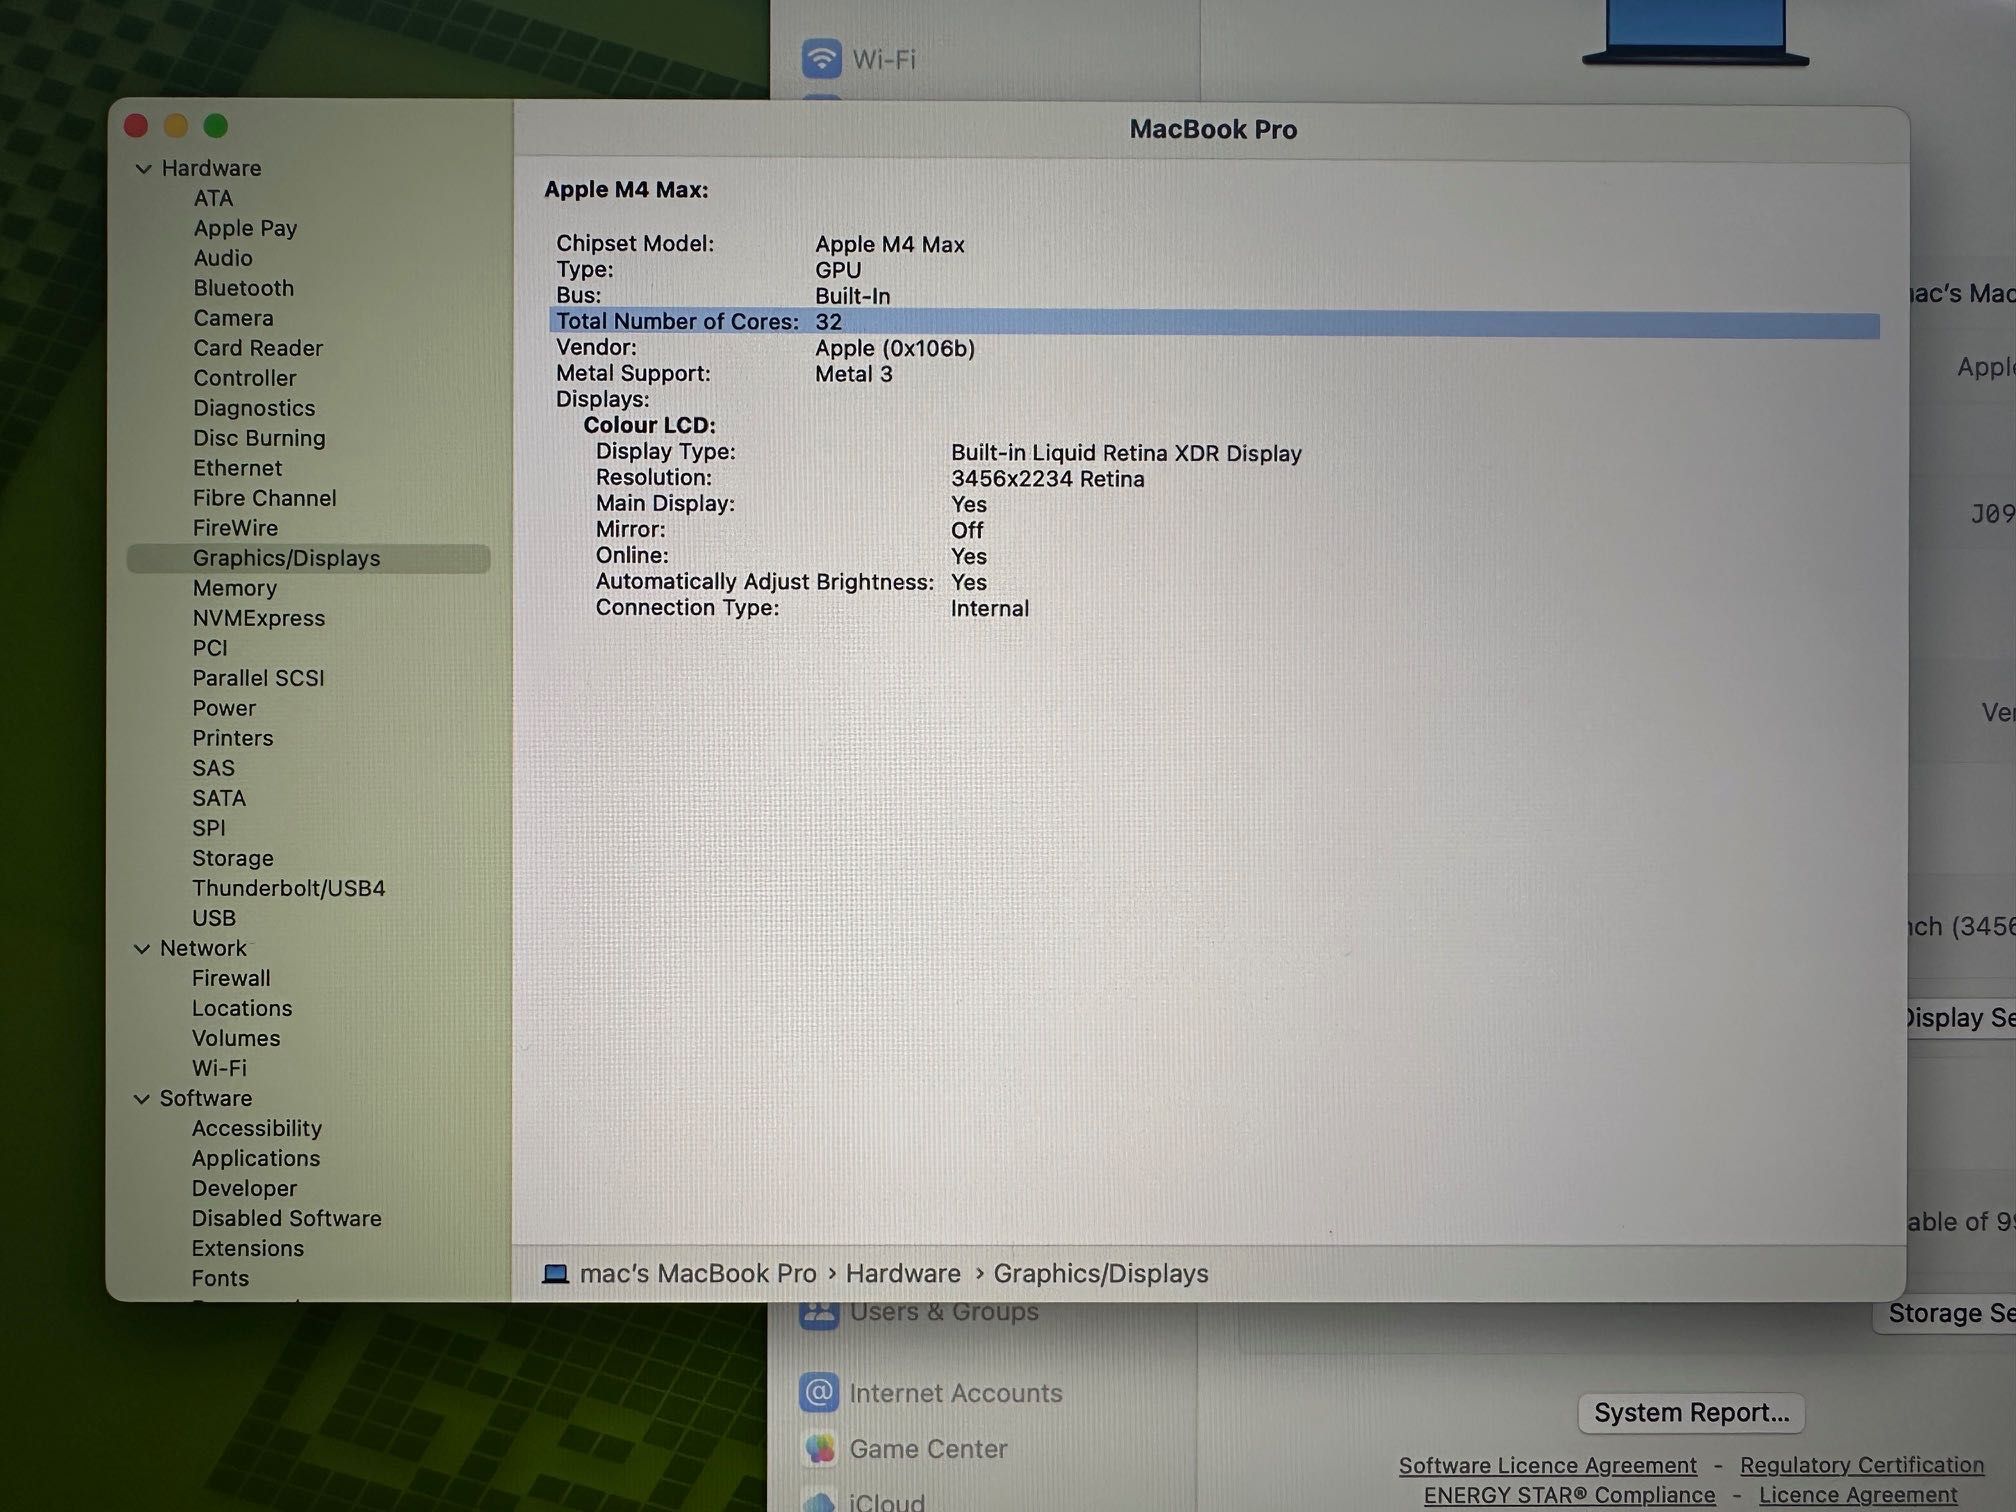Viewport: 2016px width, 1512px height.
Task: Click Metal Support value Metal 3
Action: point(853,374)
